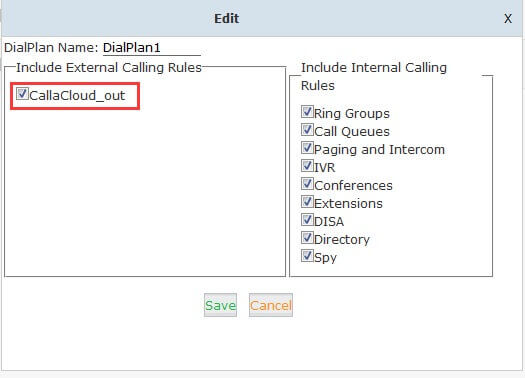This screenshot has width=525, height=378.
Task: Toggle Paging and Intercom checkbox
Action: click(x=307, y=148)
